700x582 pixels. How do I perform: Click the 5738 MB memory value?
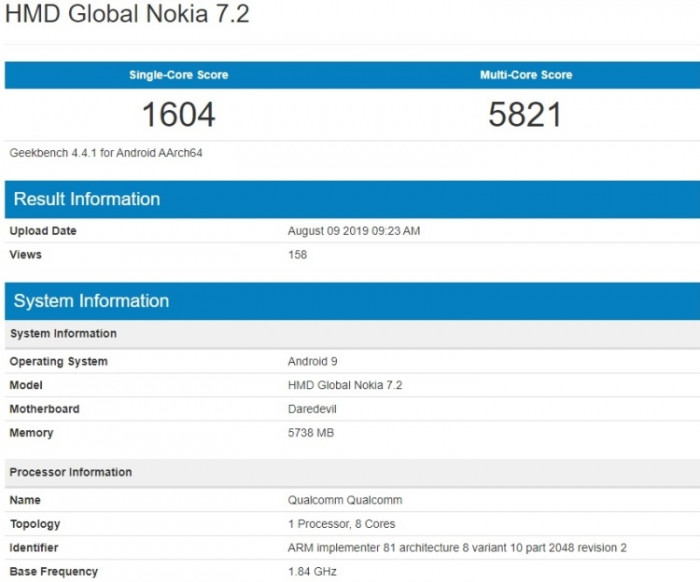311,433
